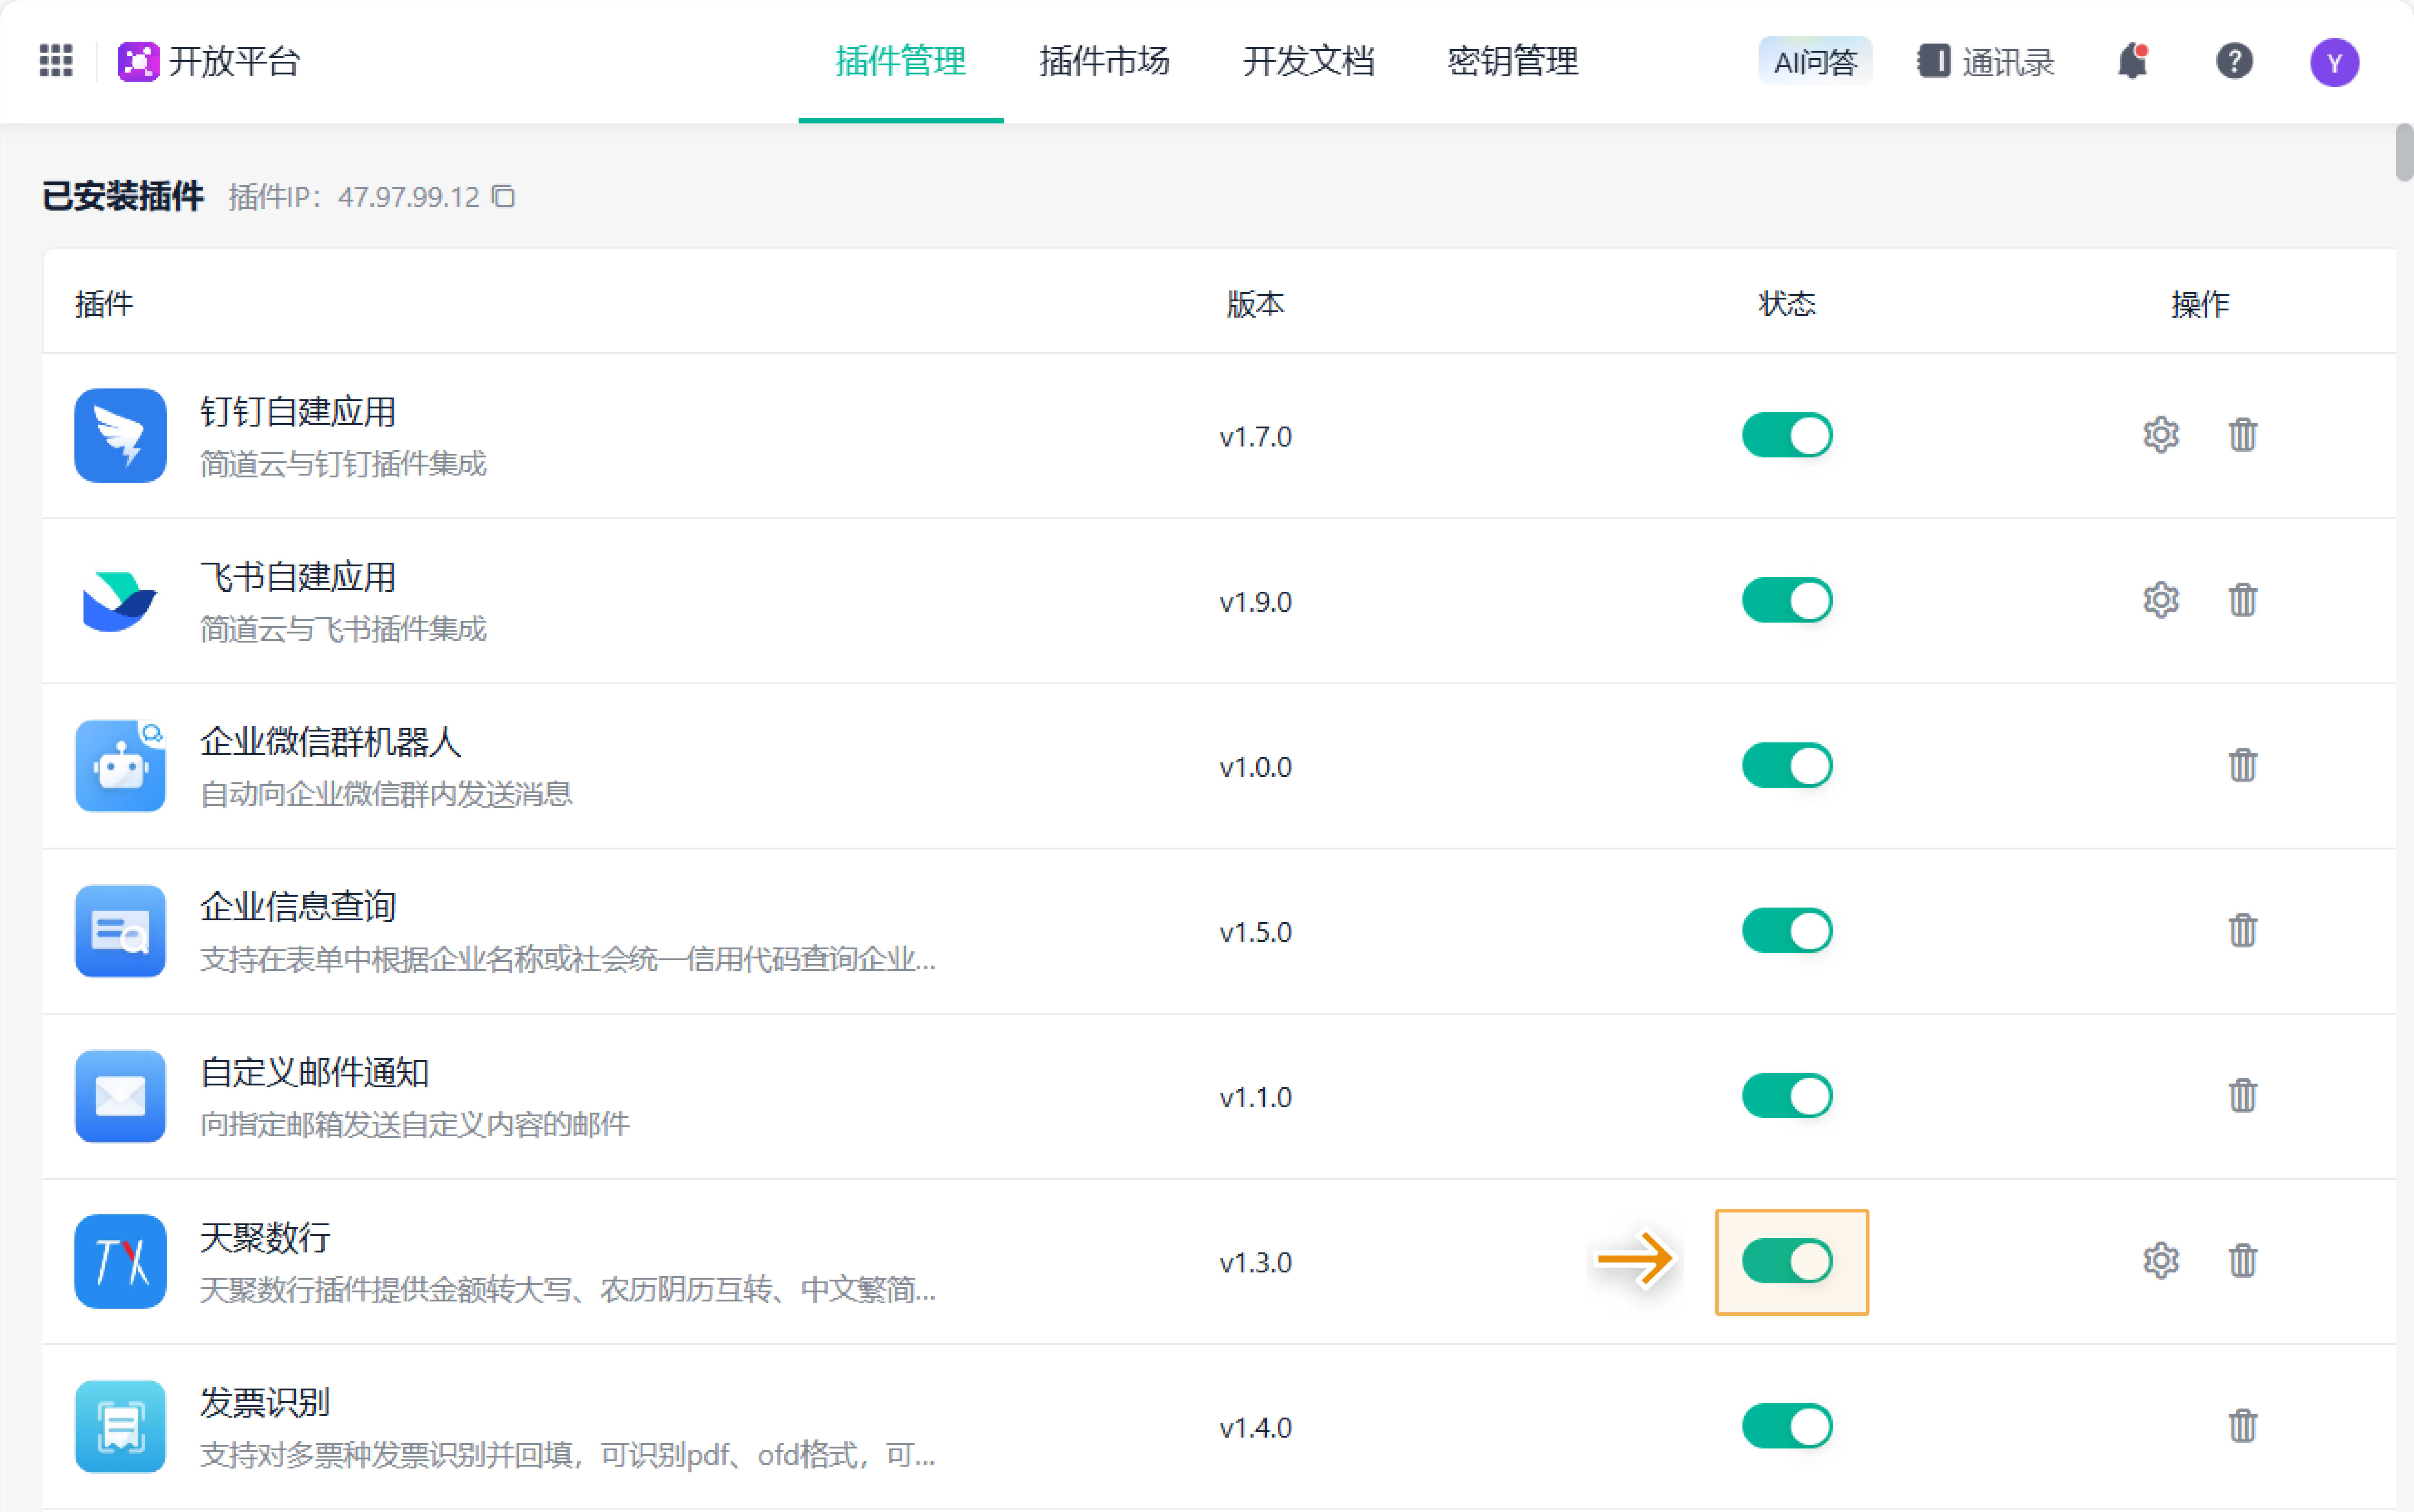Disable the 飞书自建应用 toggle
Viewport: 2414px width, 1512px height.
click(1787, 600)
